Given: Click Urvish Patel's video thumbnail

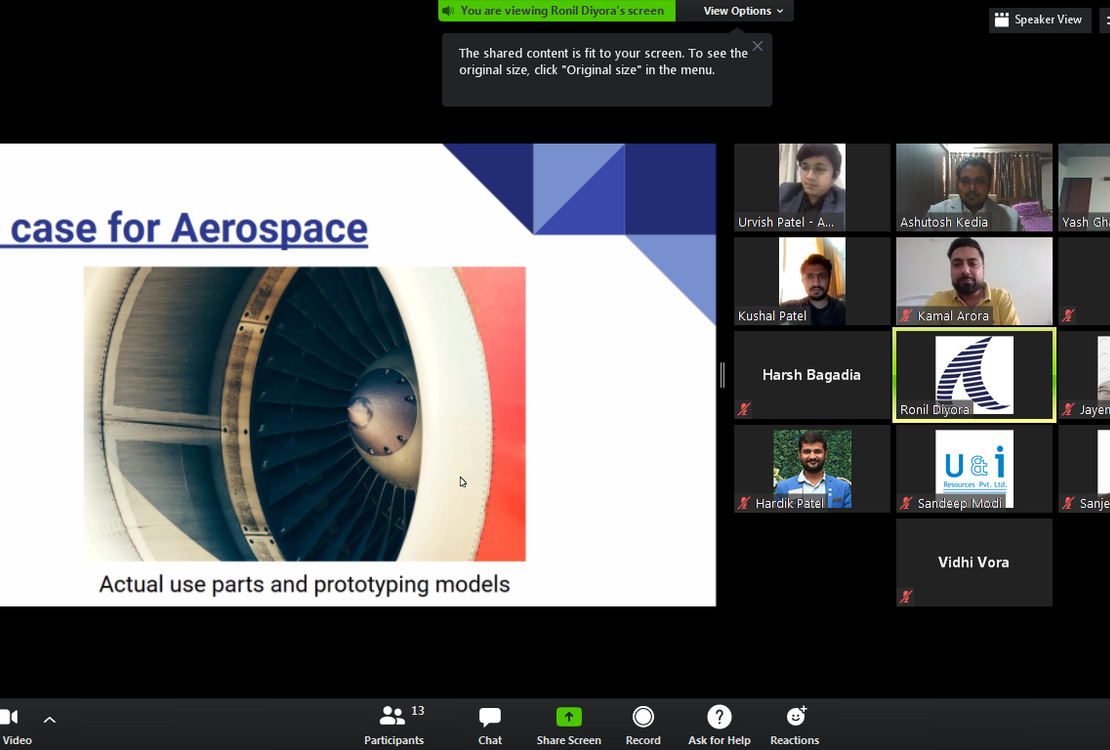Looking at the screenshot, I should click(812, 187).
